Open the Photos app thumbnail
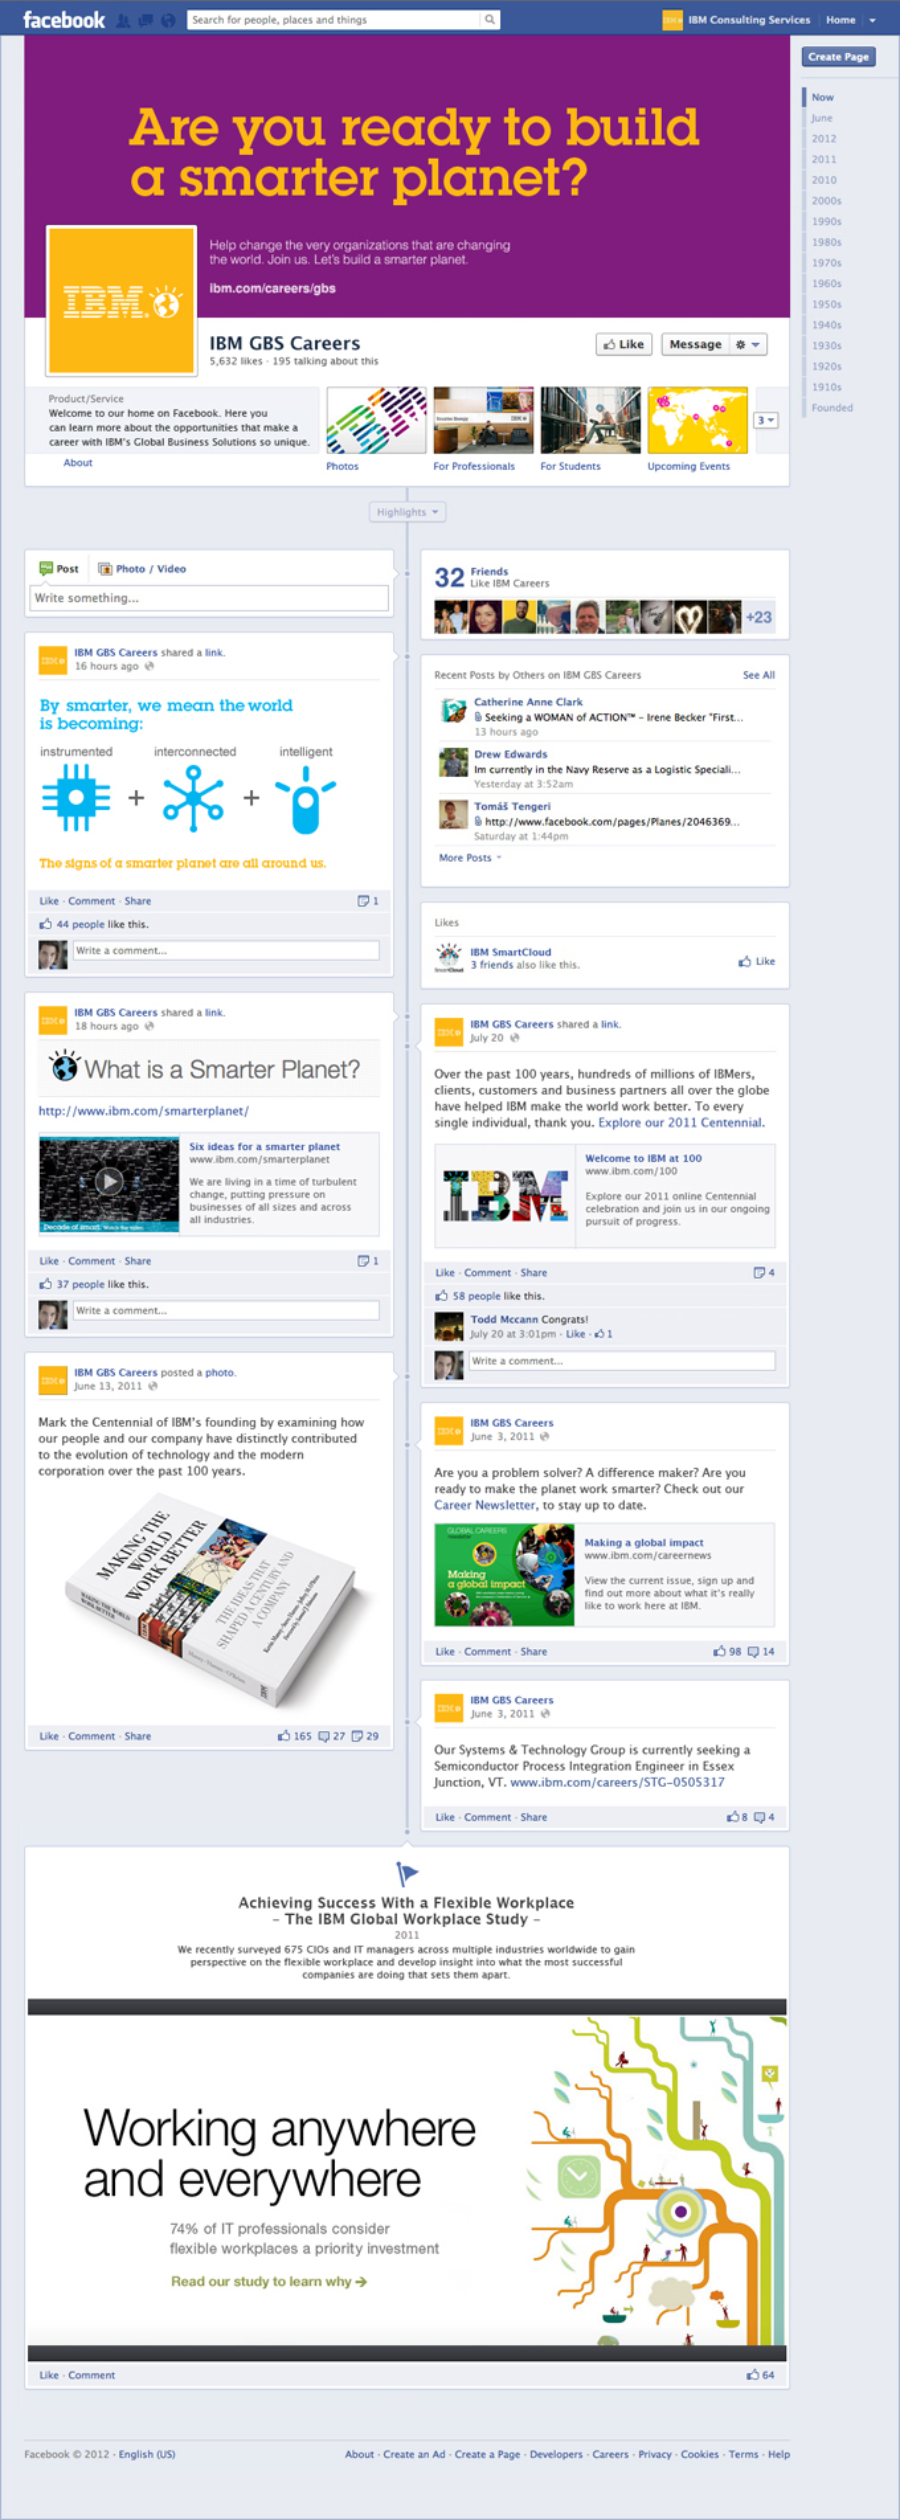This screenshot has width=900, height=2520. pos(376,420)
